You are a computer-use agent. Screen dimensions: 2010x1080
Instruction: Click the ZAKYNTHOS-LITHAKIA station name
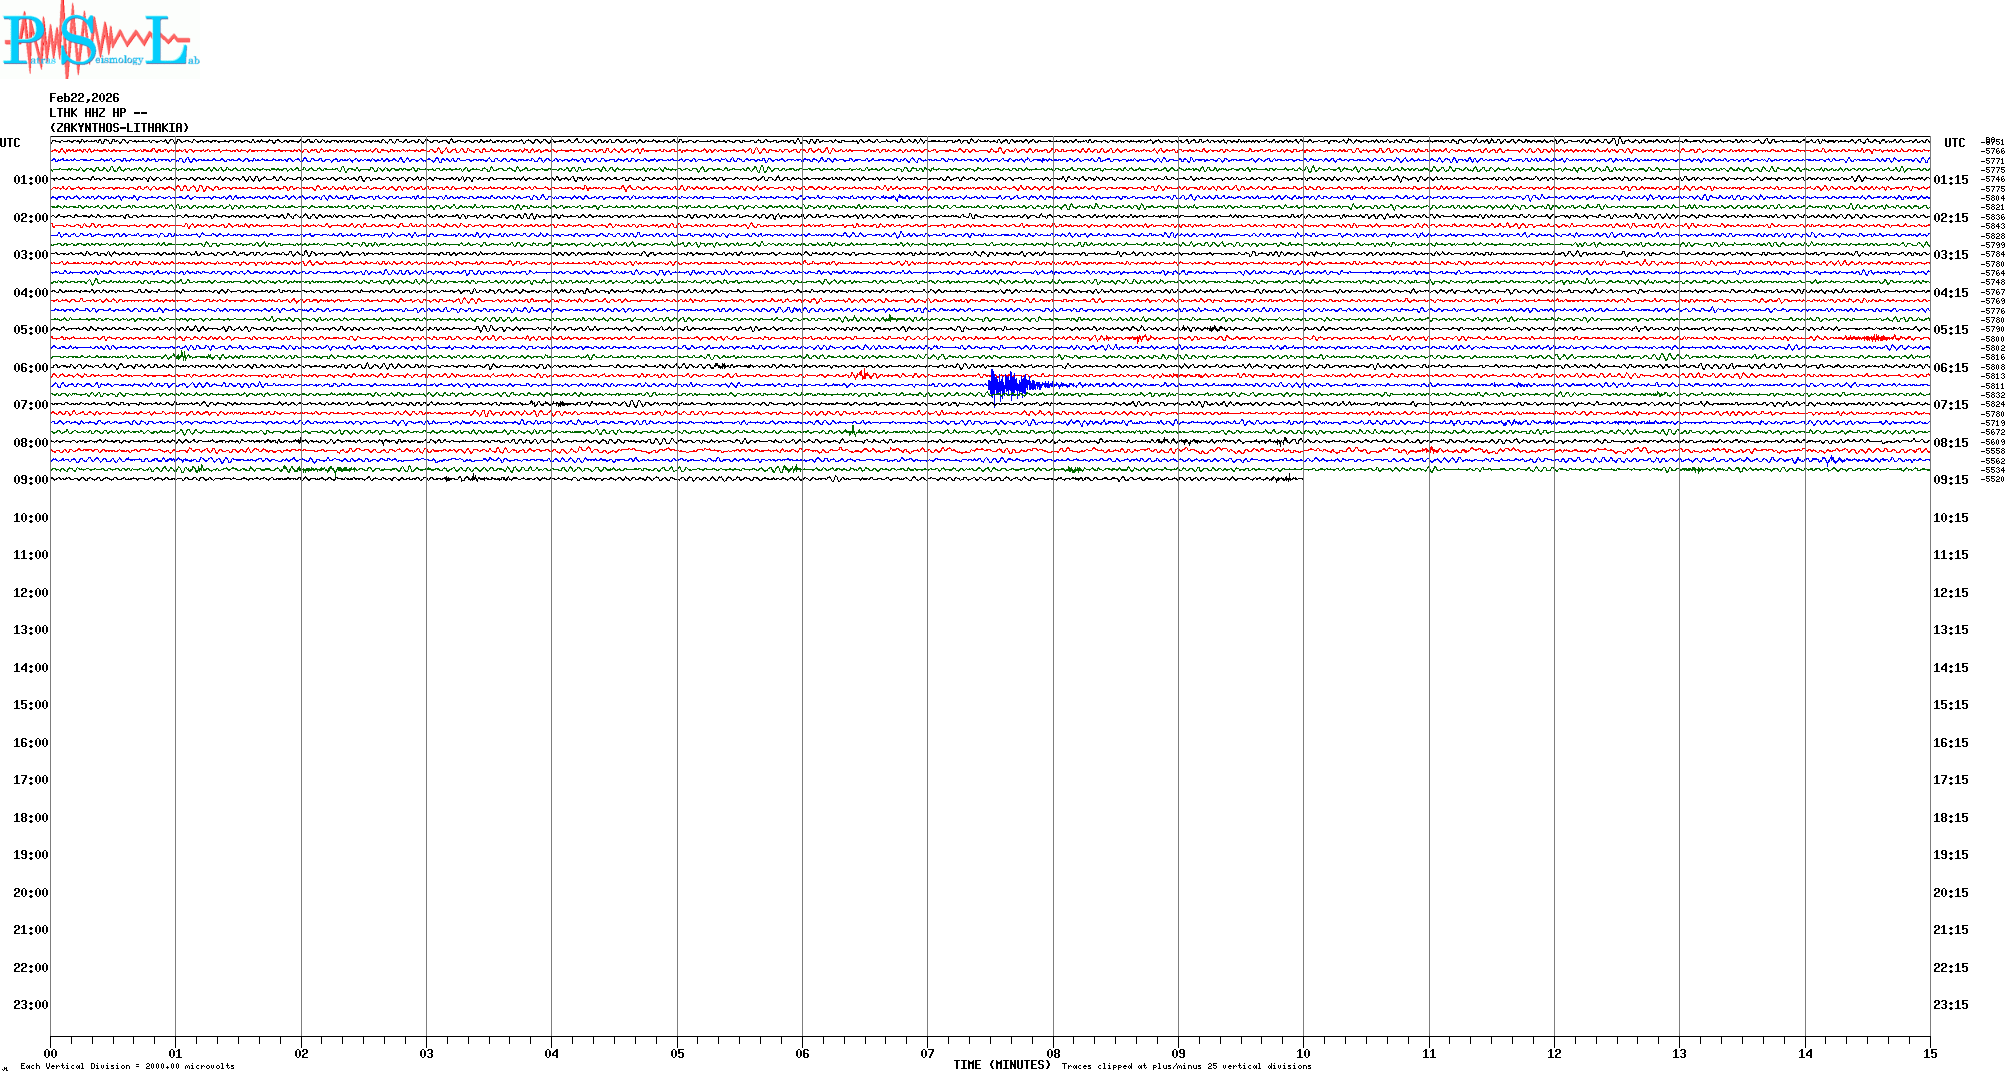(119, 128)
